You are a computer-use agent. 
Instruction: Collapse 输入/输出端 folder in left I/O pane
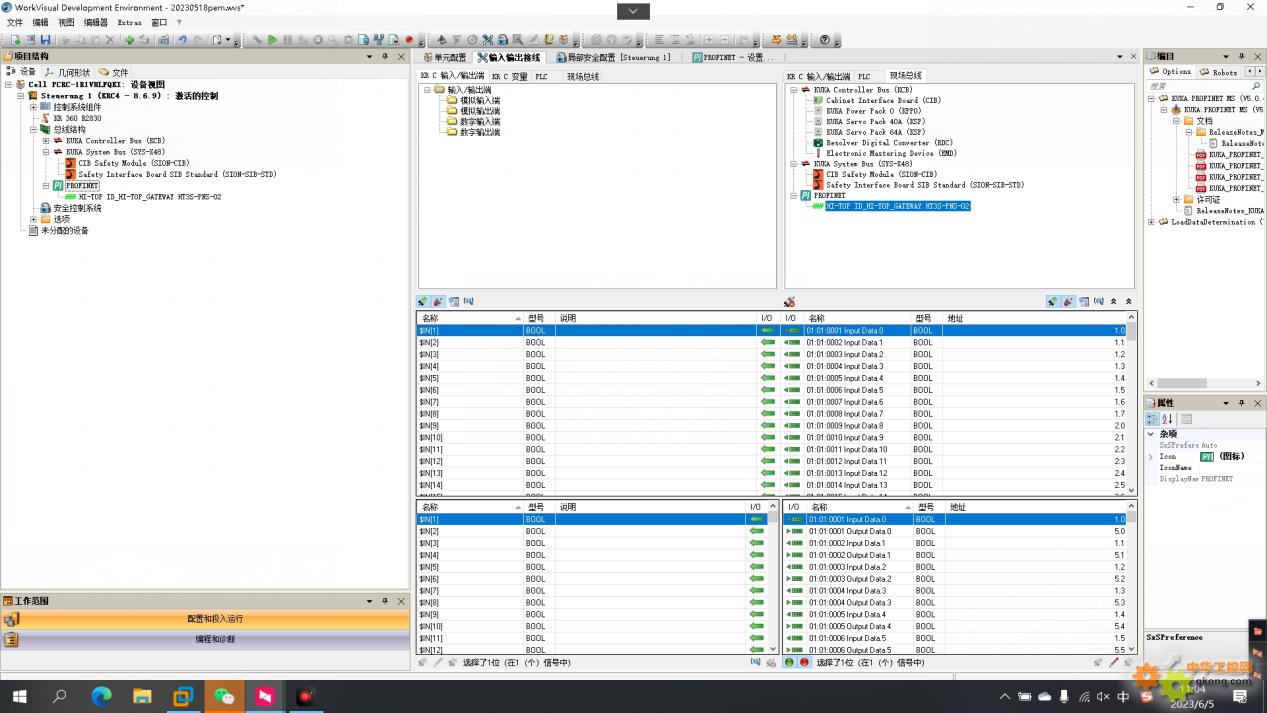coord(427,90)
